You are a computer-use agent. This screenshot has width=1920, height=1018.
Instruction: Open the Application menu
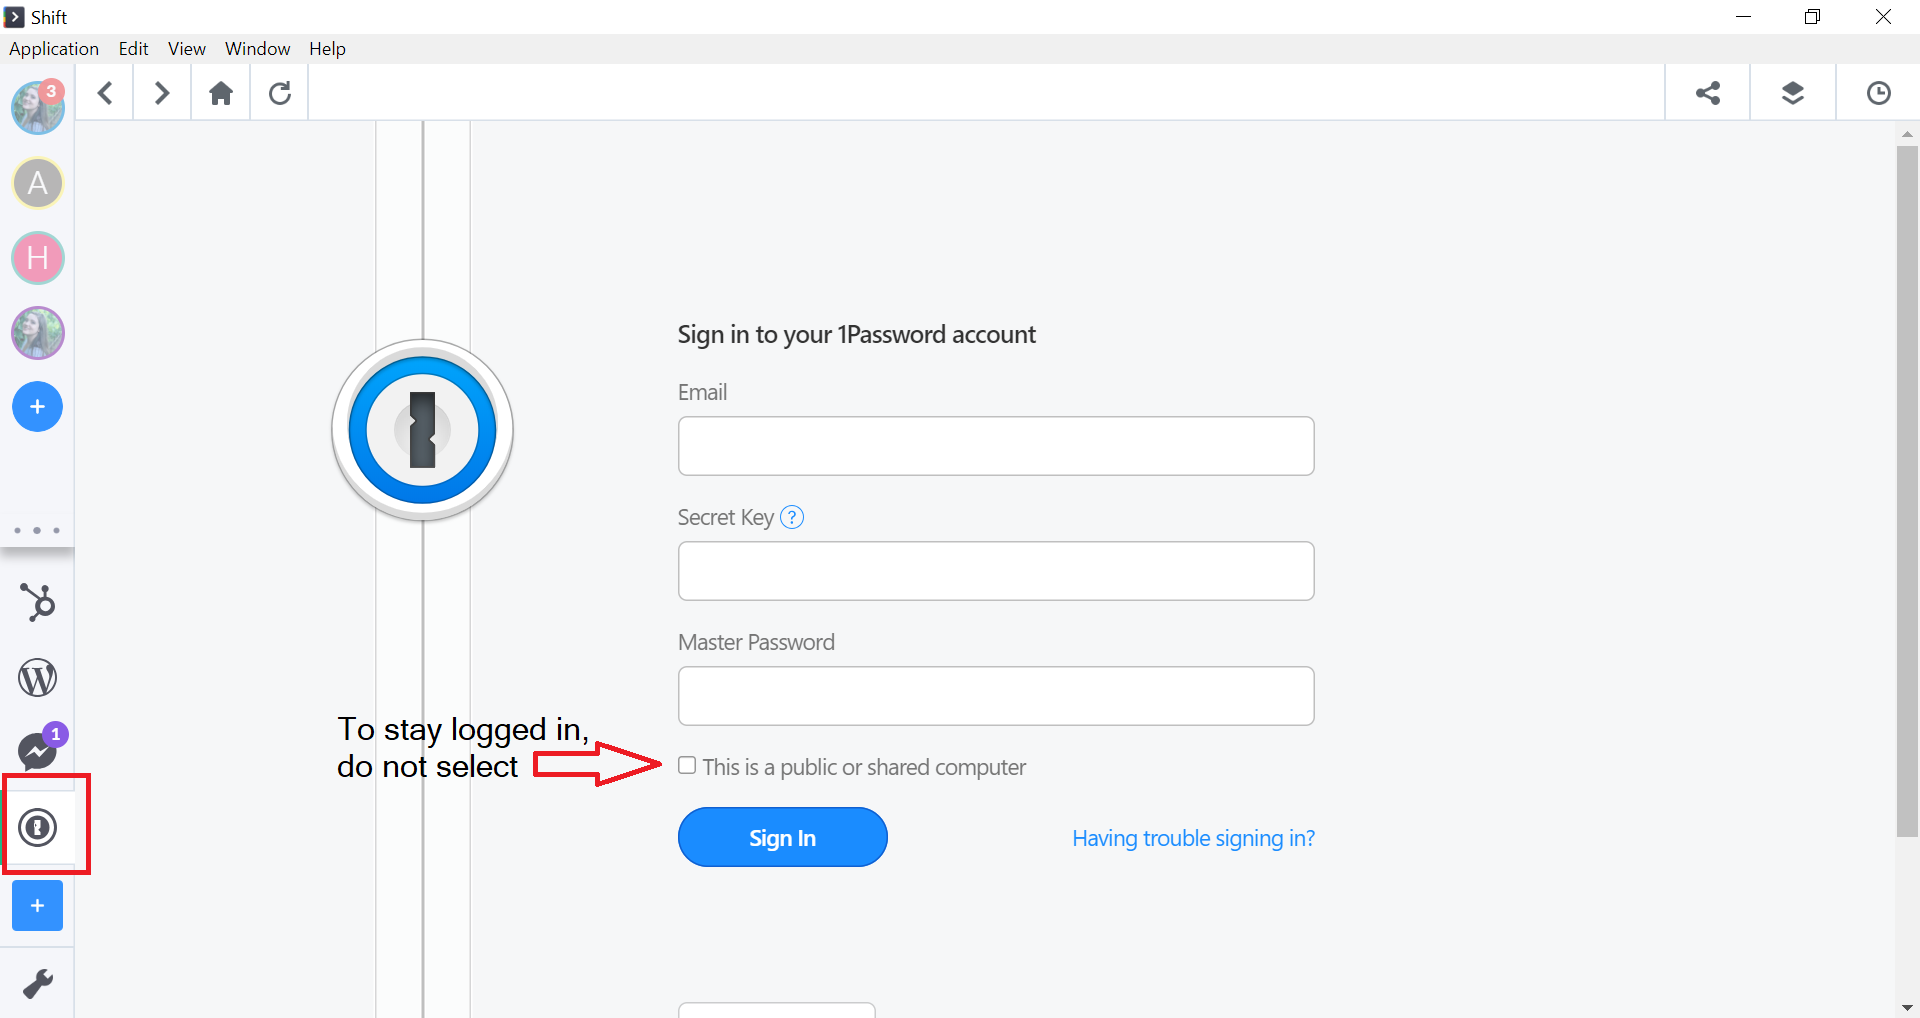[x=54, y=49]
